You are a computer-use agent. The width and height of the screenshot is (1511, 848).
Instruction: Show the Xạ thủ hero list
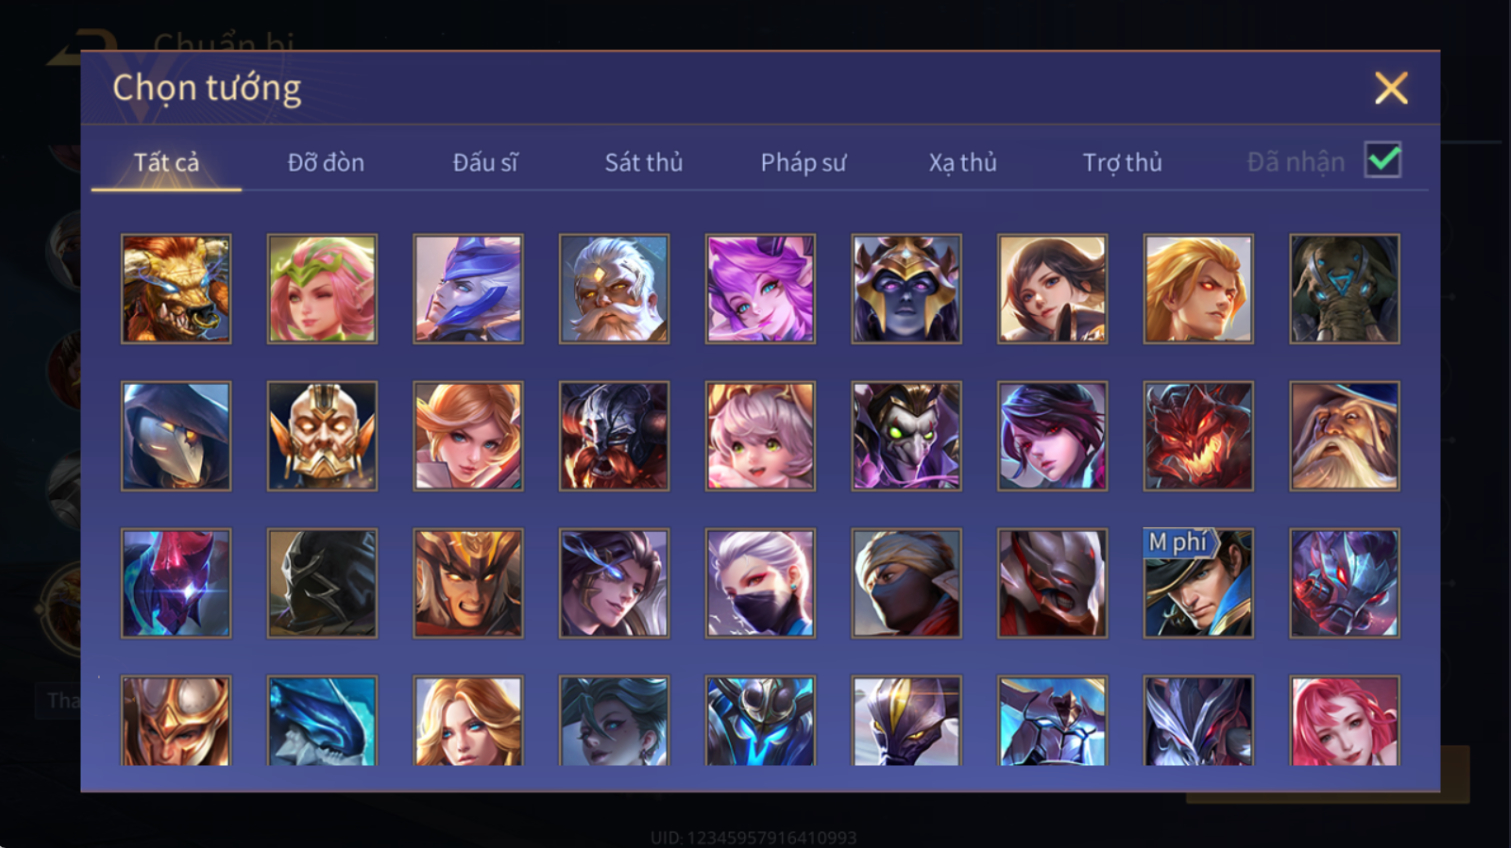(x=962, y=162)
